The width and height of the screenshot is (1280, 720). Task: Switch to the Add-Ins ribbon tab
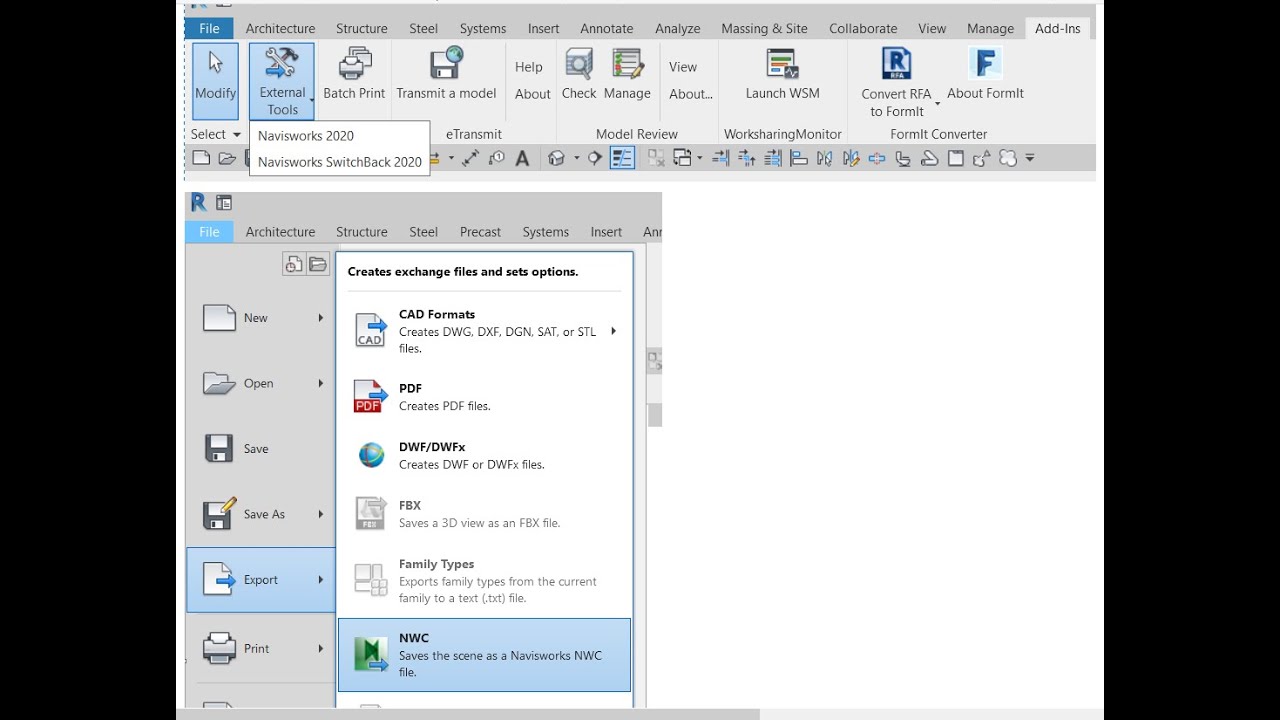click(1057, 28)
